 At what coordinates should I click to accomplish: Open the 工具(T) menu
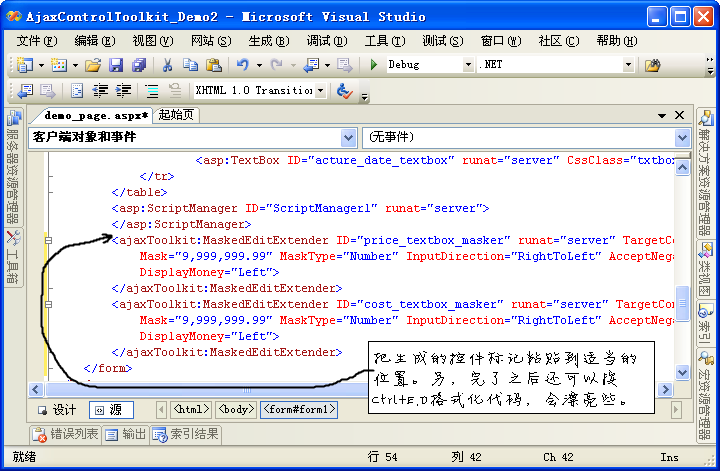tap(385, 41)
